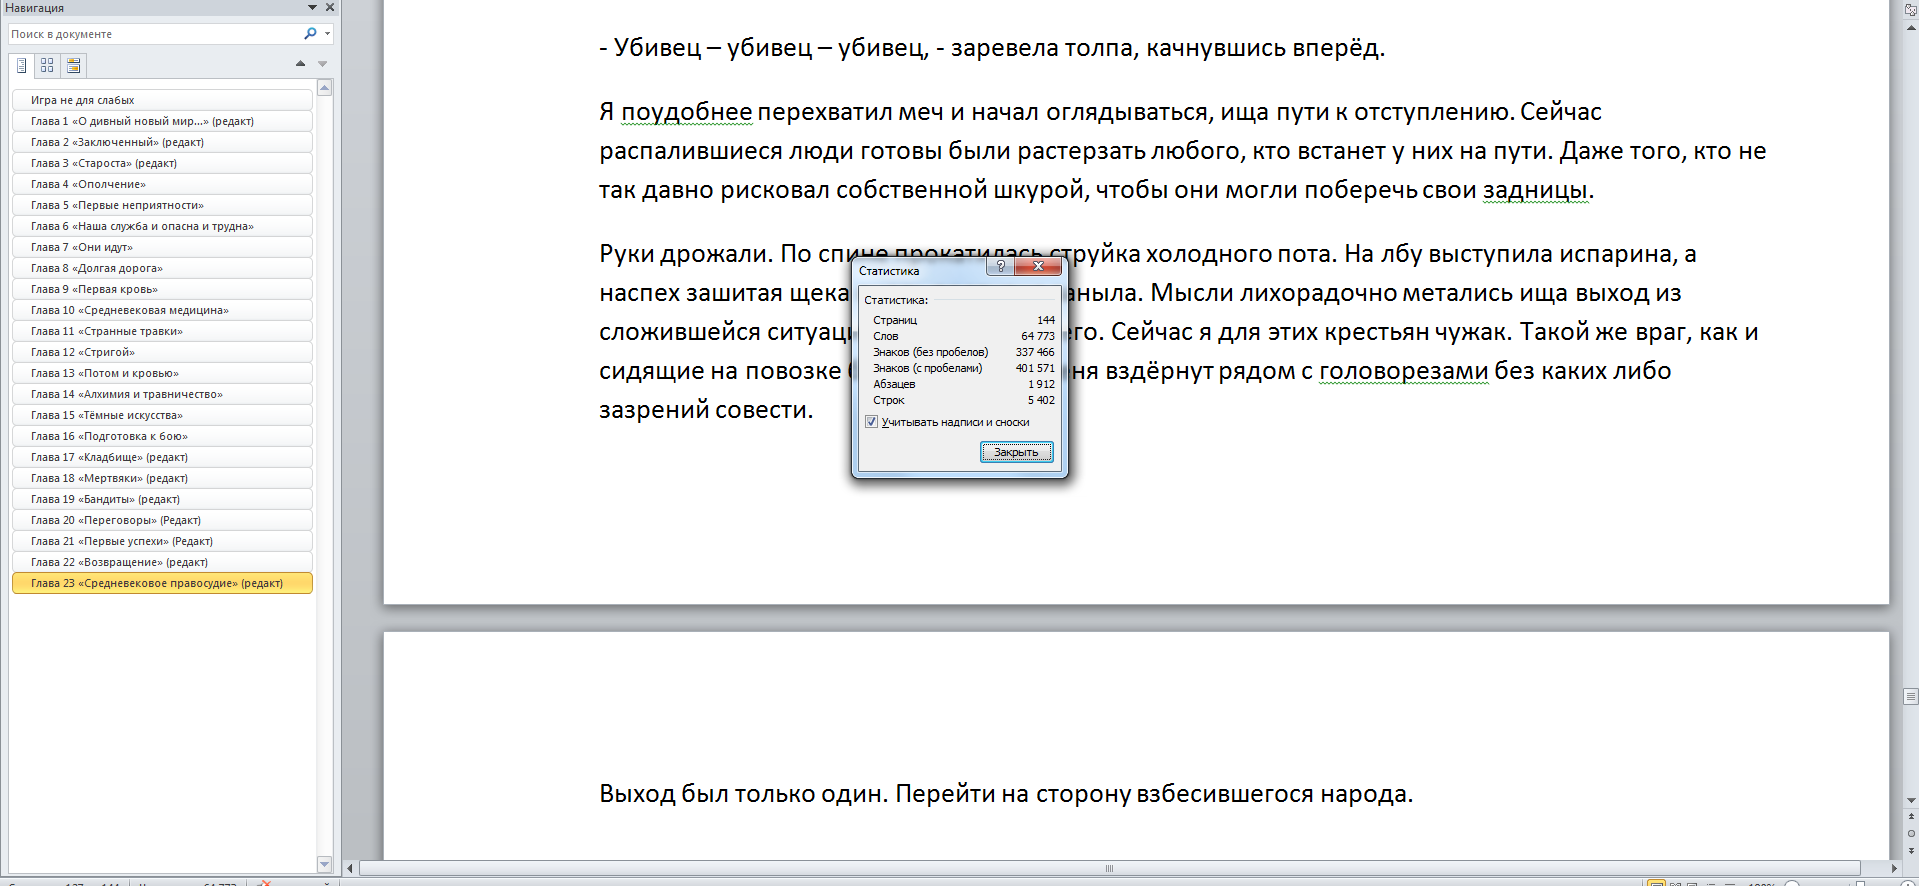Open the browse search results tab
The height and width of the screenshot is (886, 1919).
[x=73, y=66]
